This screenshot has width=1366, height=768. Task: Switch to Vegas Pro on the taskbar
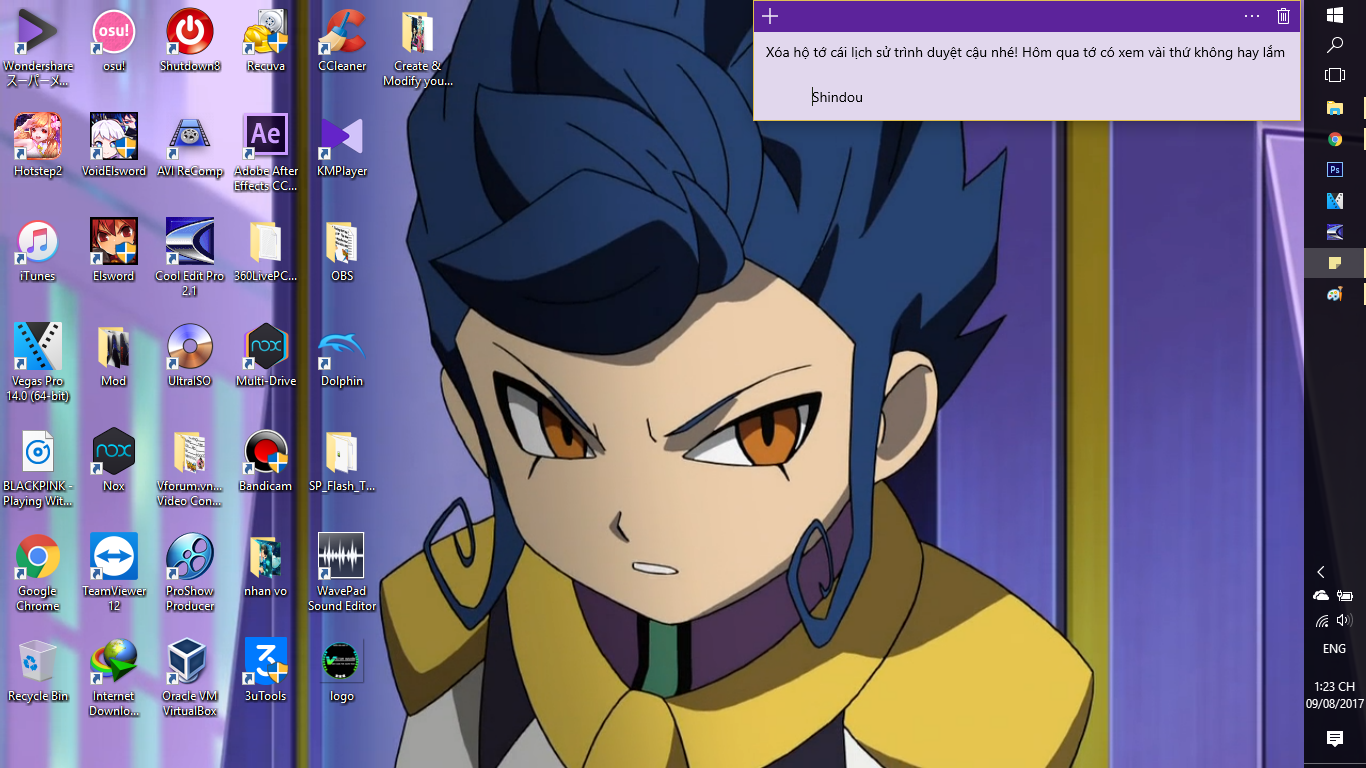tap(1335, 201)
